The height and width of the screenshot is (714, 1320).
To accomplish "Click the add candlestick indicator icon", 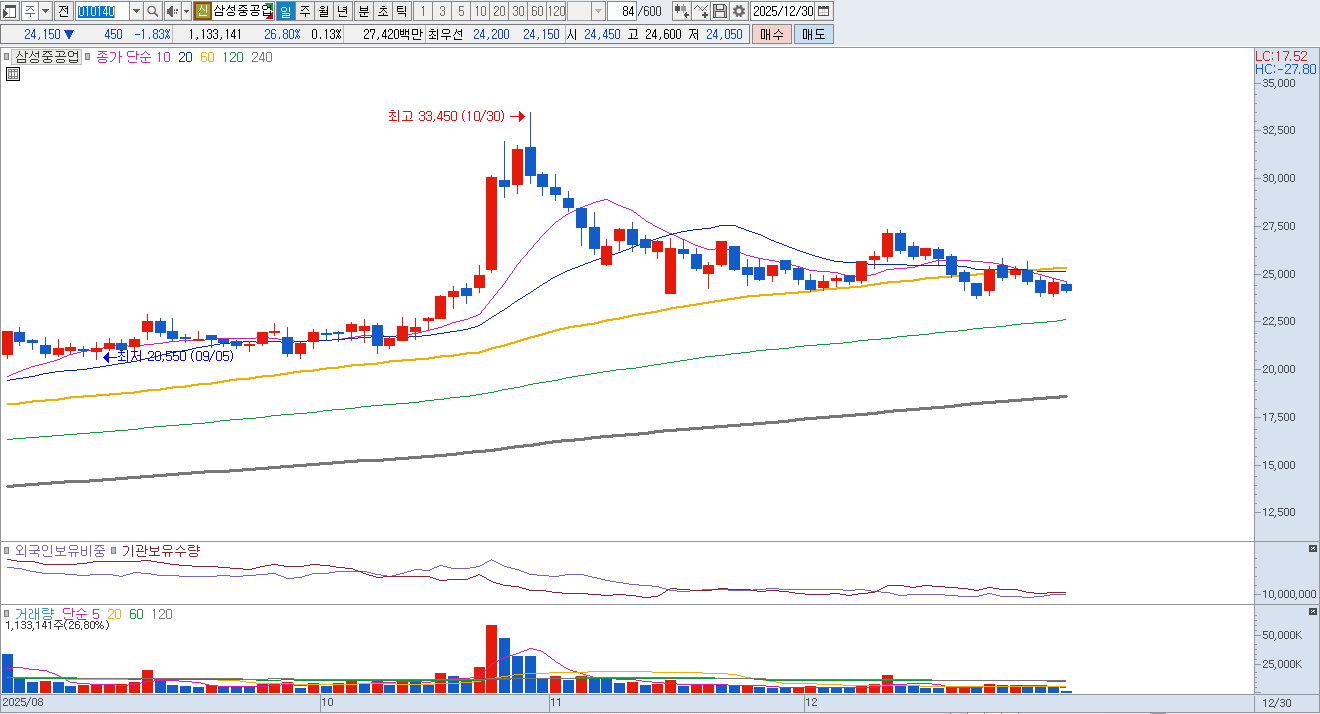I will click(681, 11).
